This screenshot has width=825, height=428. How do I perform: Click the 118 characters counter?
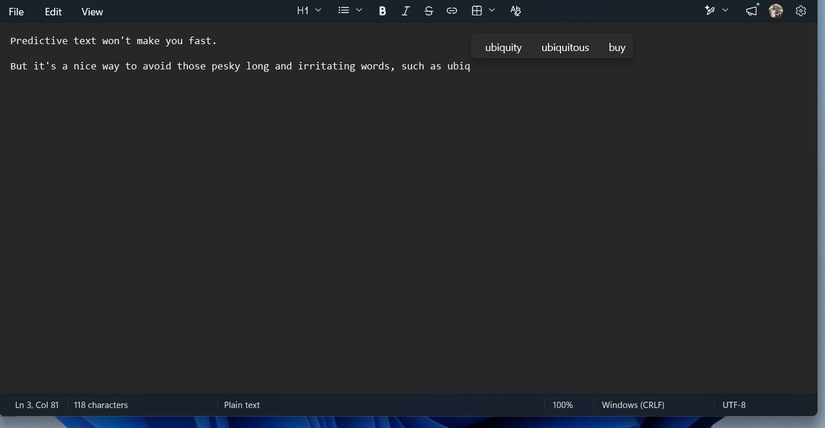(101, 405)
